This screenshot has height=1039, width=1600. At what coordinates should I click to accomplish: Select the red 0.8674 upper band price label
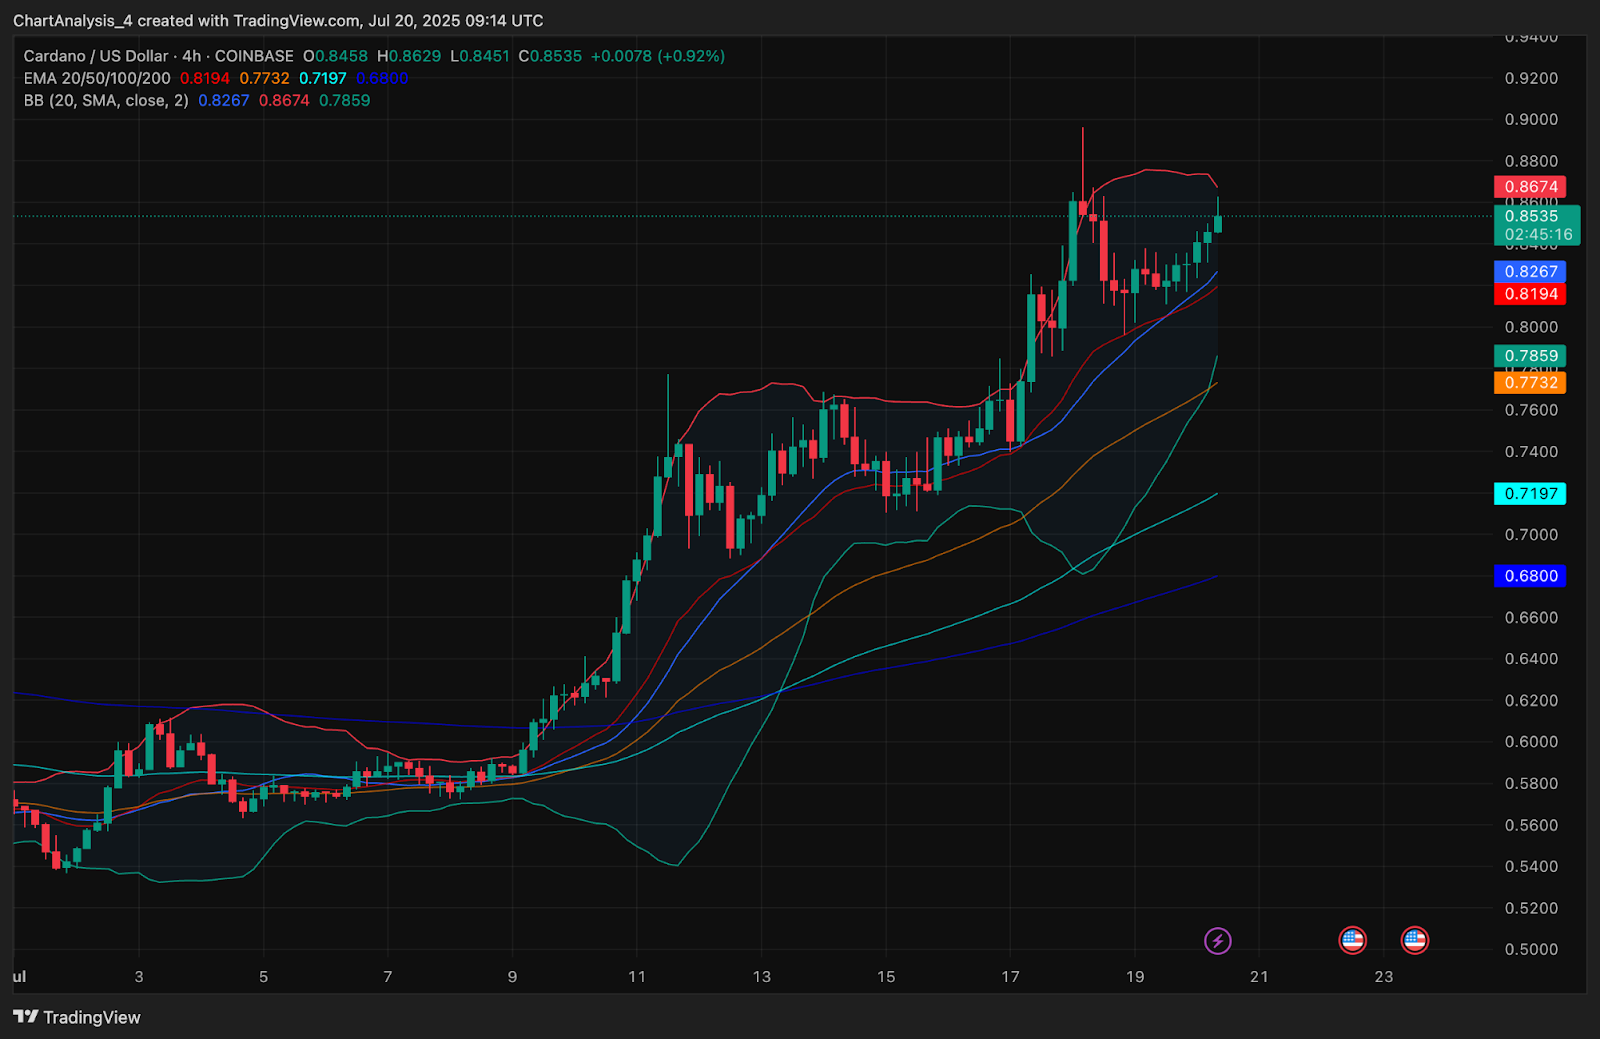1530,187
